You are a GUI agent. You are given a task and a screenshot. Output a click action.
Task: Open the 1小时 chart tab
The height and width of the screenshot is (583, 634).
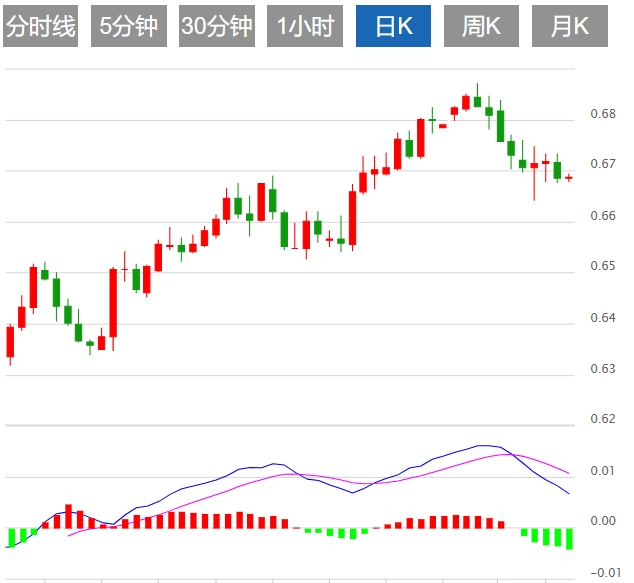[x=305, y=26]
